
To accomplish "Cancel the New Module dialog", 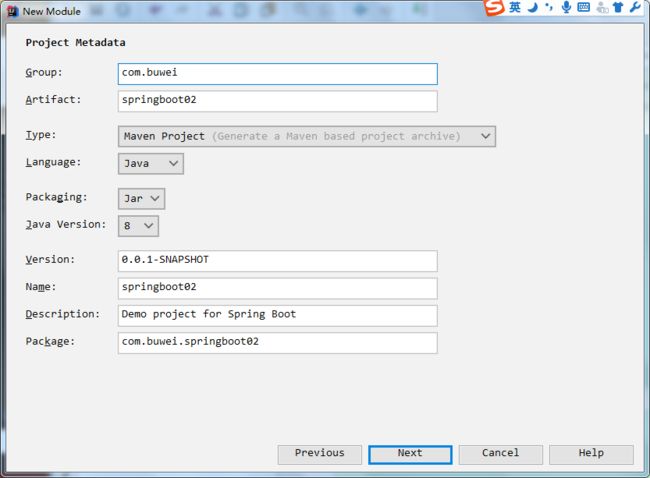I will point(501,454).
